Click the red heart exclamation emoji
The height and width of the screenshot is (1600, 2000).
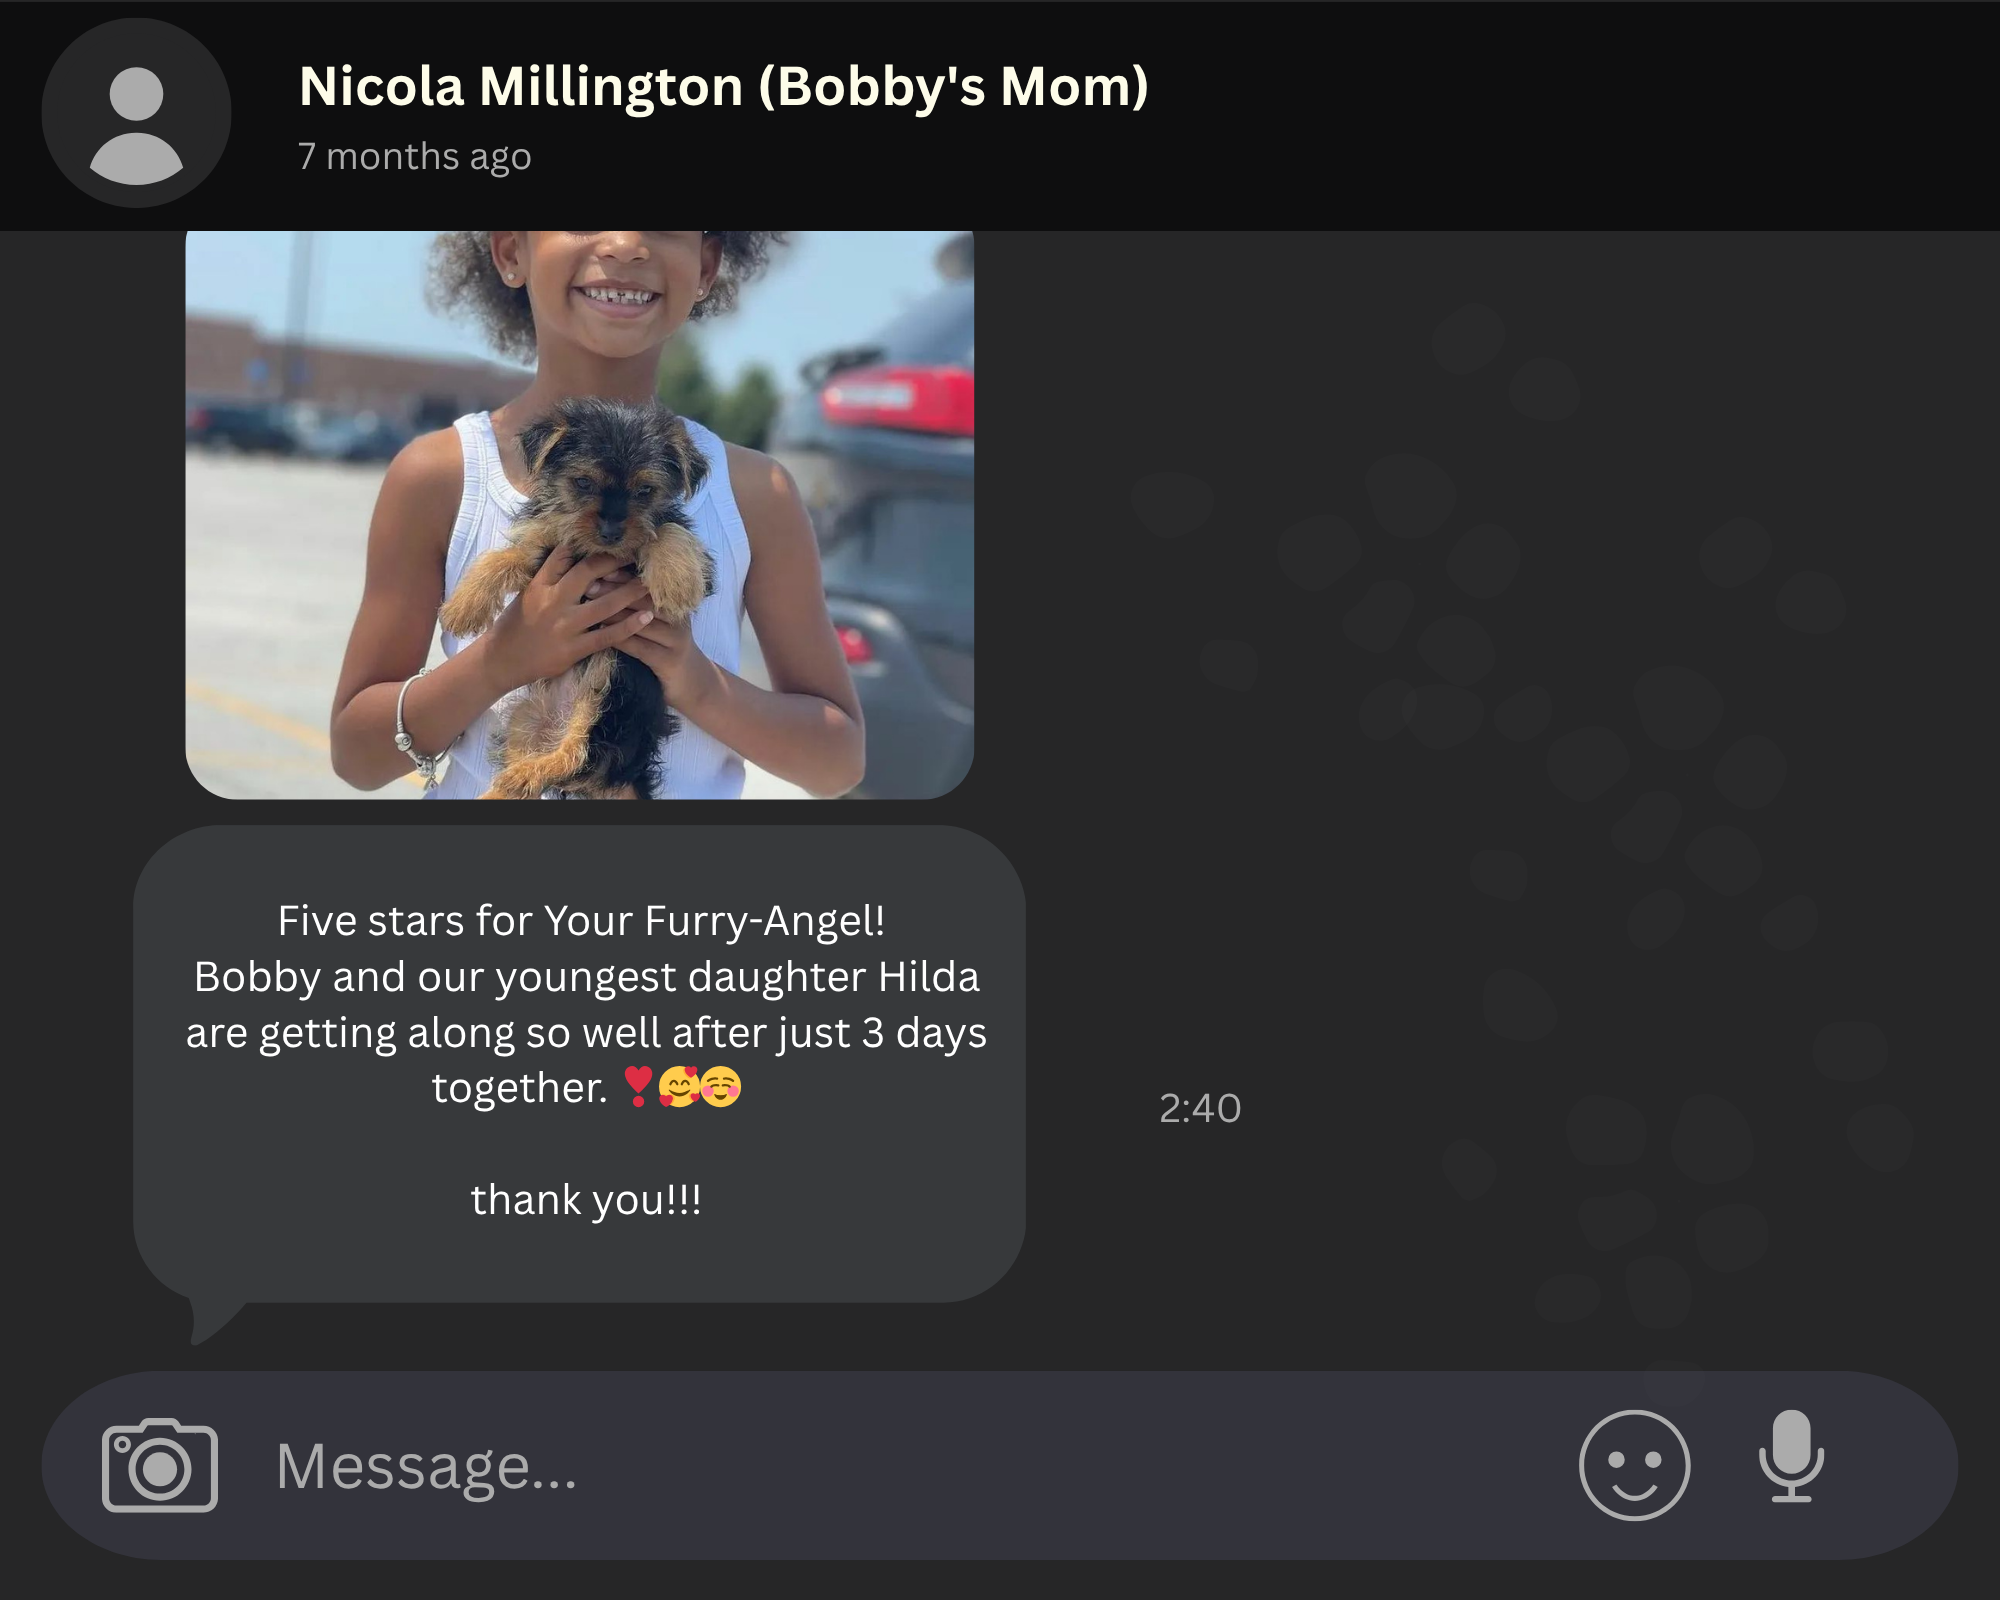point(637,1087)
